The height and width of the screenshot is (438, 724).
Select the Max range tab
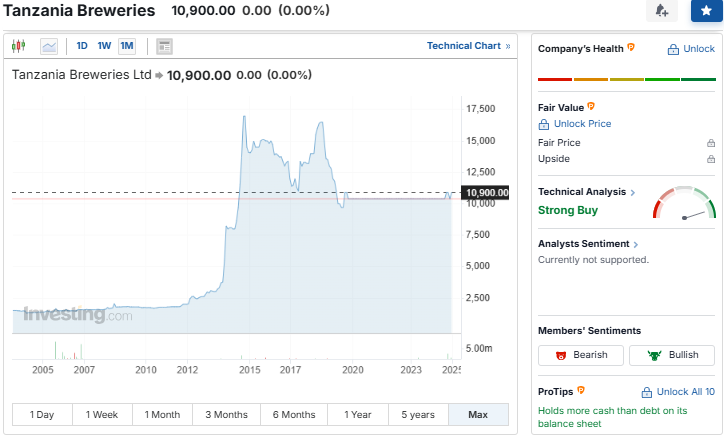[478, 414]
